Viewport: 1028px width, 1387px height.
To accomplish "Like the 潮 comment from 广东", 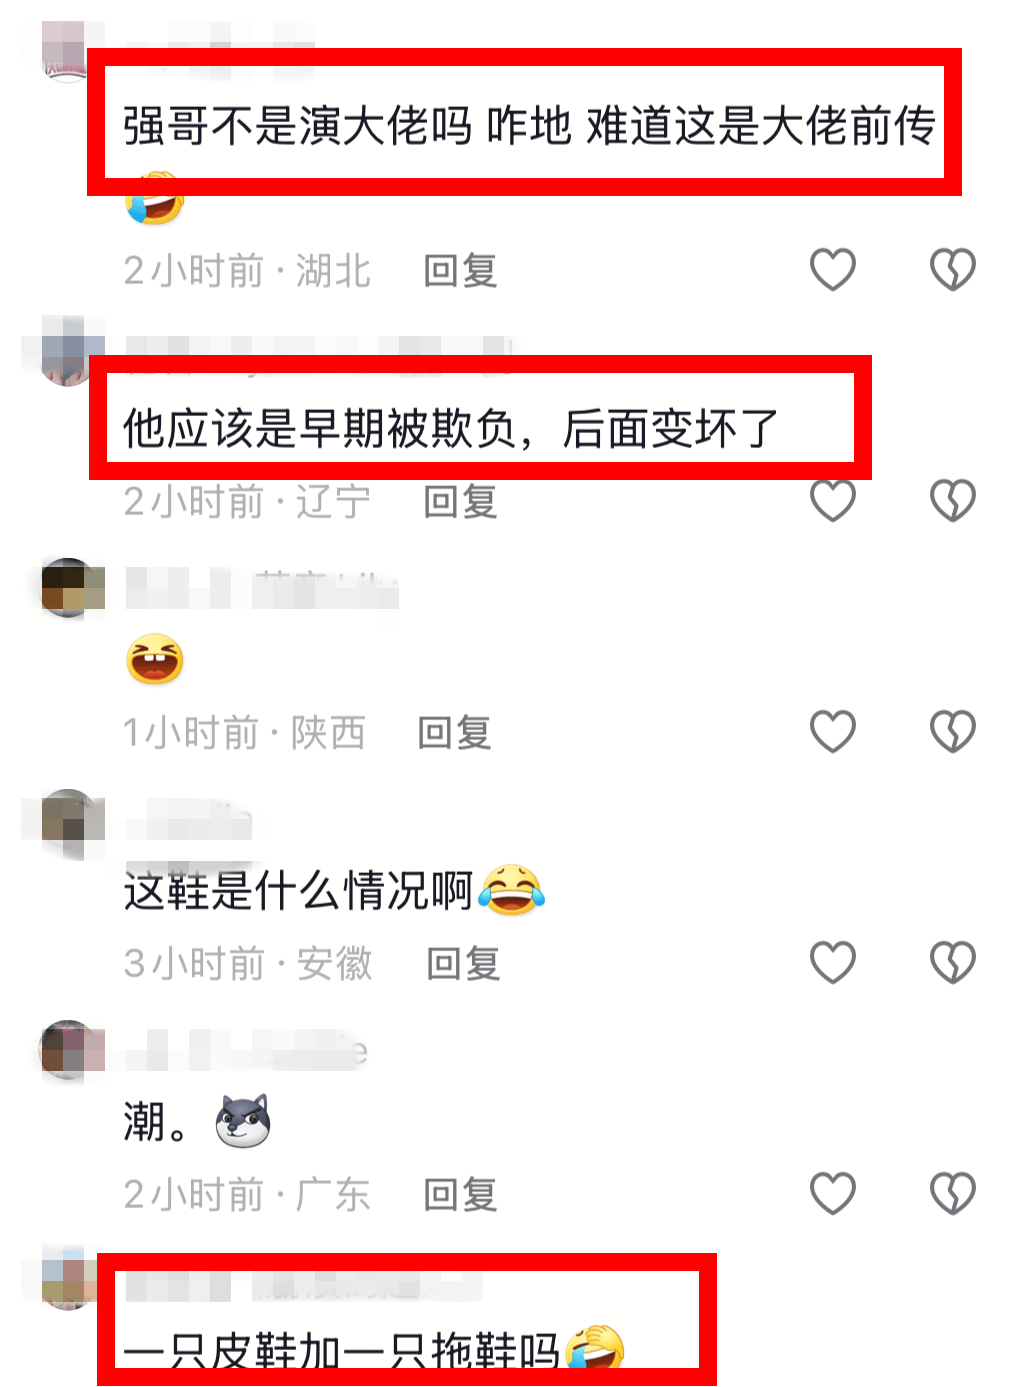I will [832, 1193].
